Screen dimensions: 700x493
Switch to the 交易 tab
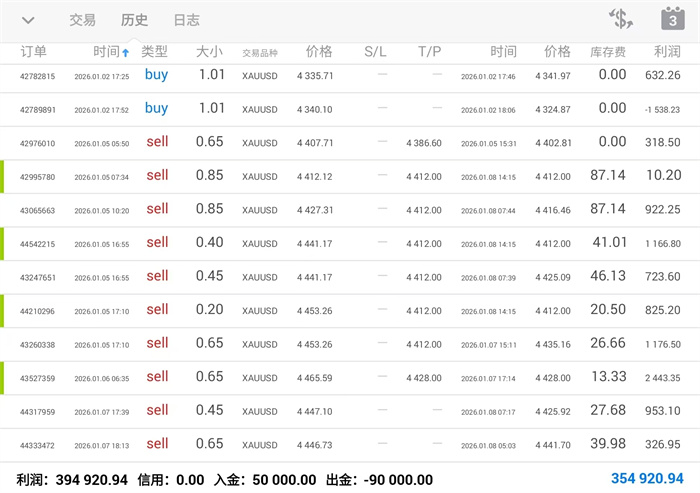click(83, 20)
